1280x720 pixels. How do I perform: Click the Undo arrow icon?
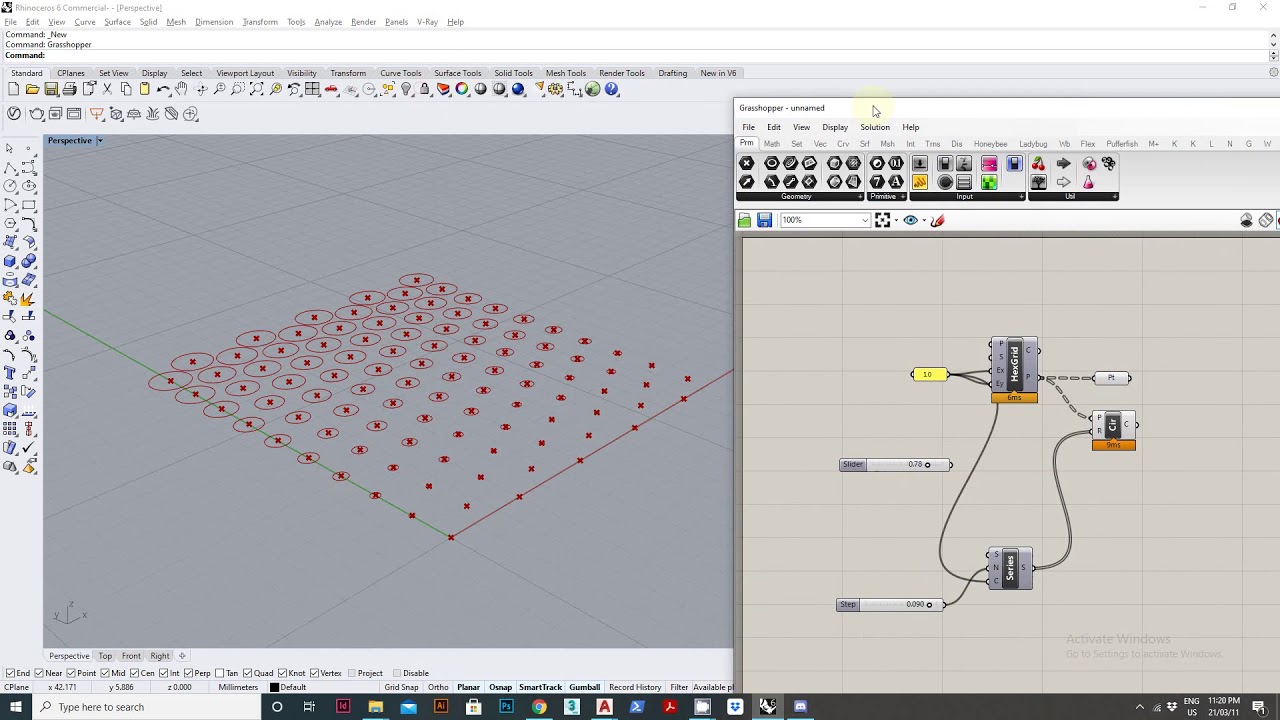163,89
